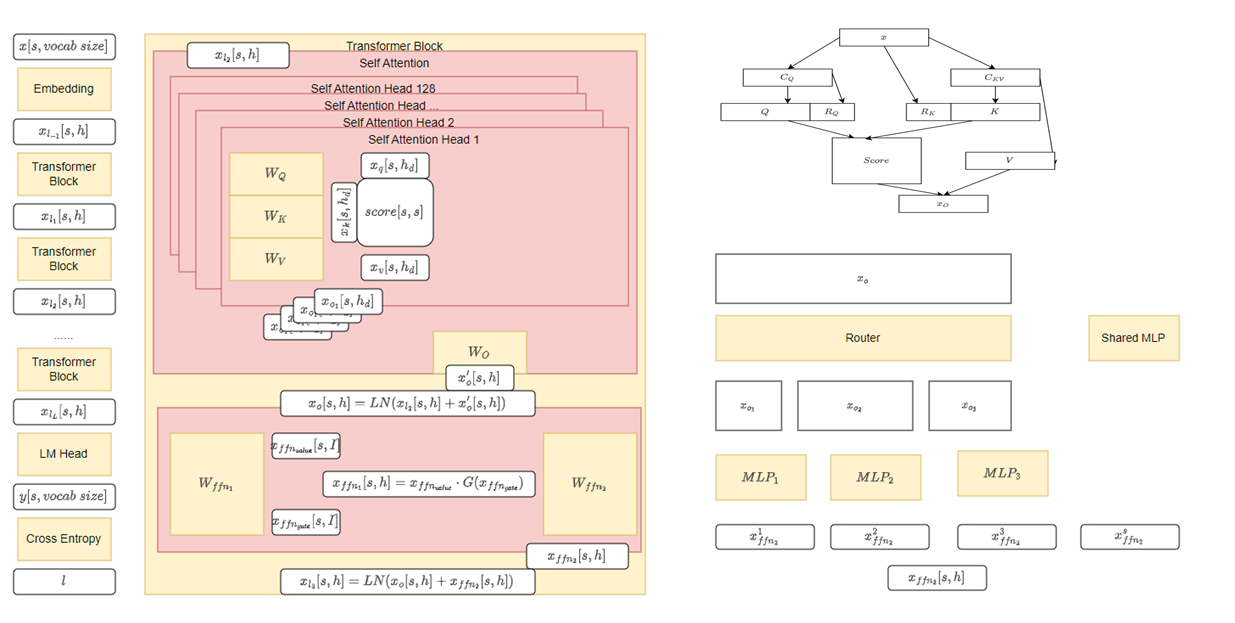The height and width of the screenshot is (623, 1235).
Task: Select Transformer Block directly above x_{lL}[s,h]
Action: point(64,369)
